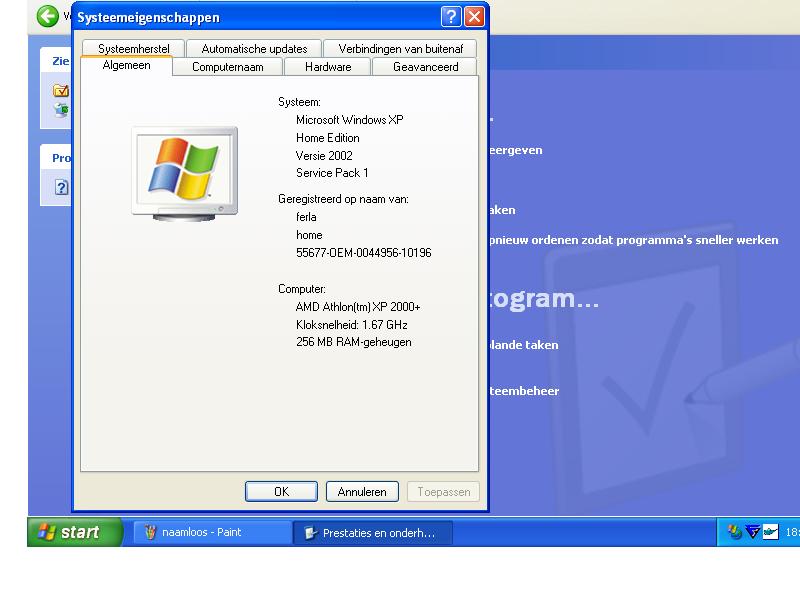800x600 pixels.
Task: Click the Prestaties en onderhoud folder icon in taskbar
Action: click(310, 533)
